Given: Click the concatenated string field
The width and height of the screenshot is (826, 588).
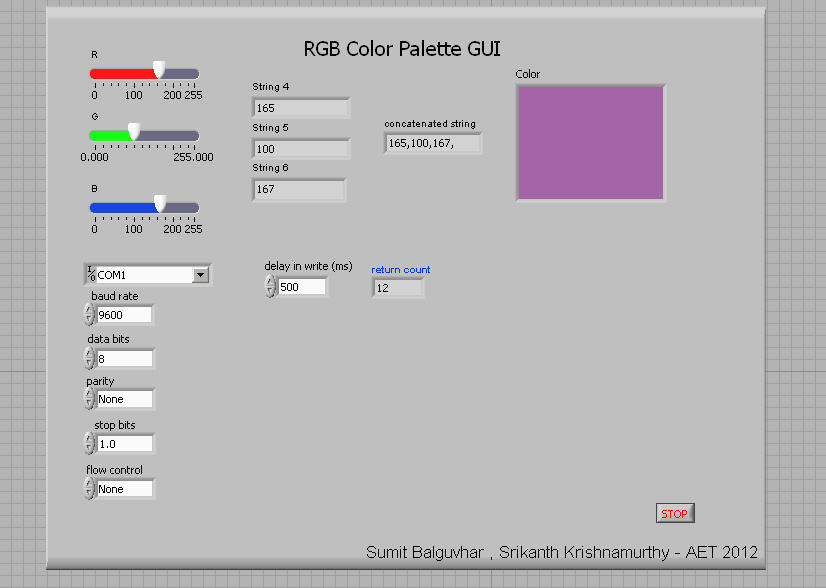Looking at the screenshot, I should (x=433, y=143).
